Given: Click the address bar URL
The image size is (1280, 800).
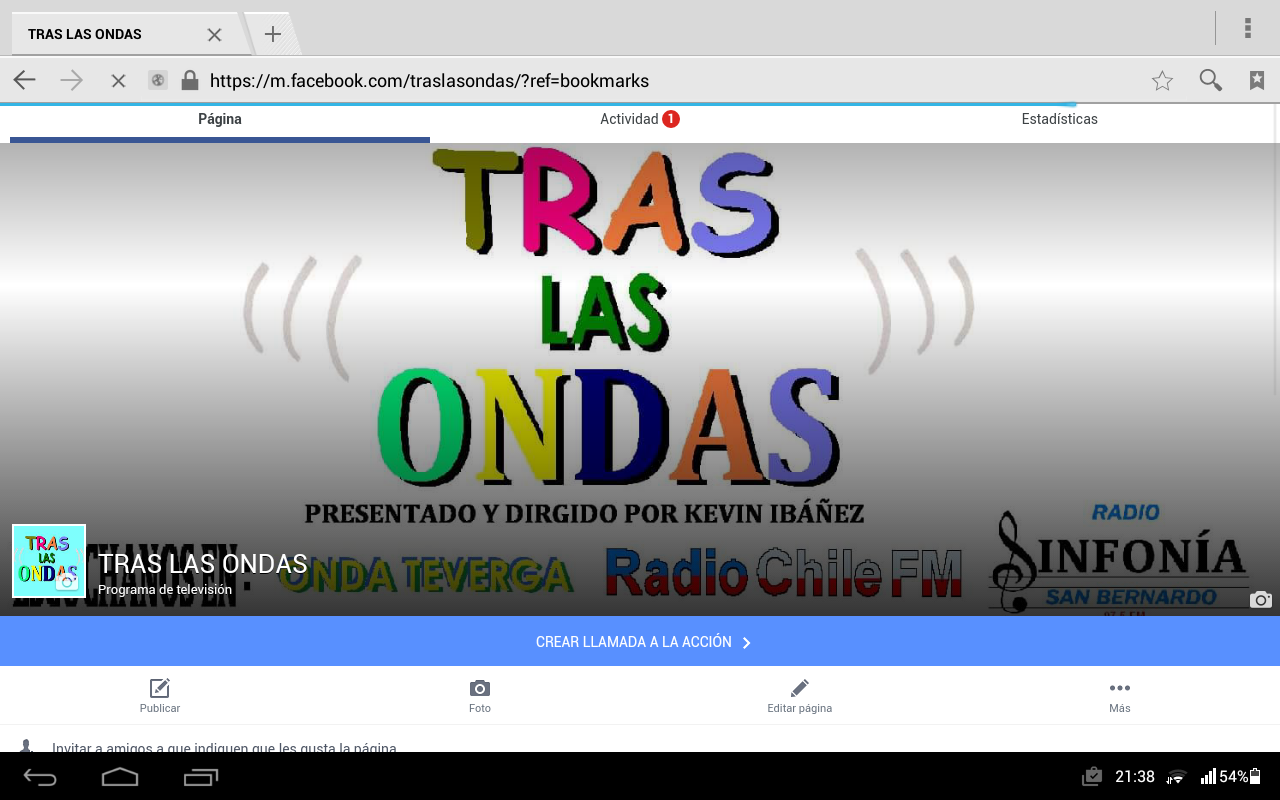Looking at the screenshot, I should [x=429, y=81].
